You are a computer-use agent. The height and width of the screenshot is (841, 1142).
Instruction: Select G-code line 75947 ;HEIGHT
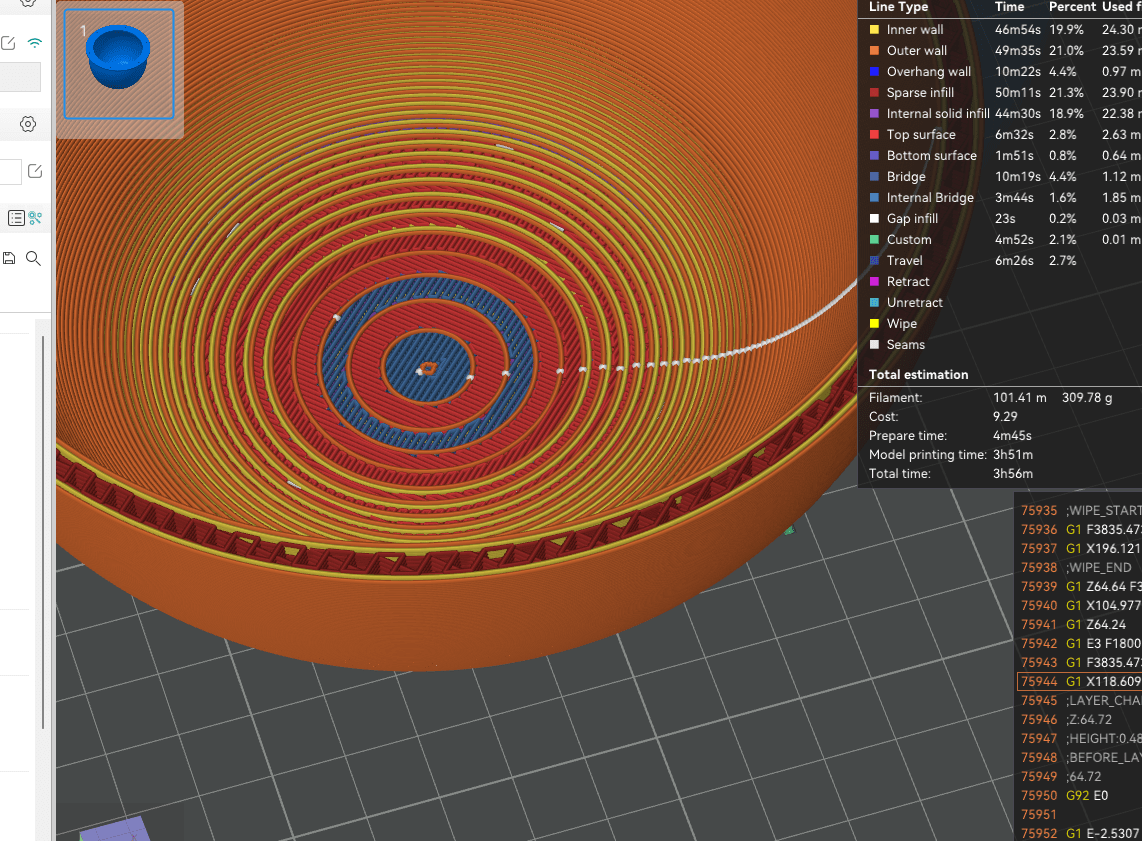click(x=1079, y=738)
